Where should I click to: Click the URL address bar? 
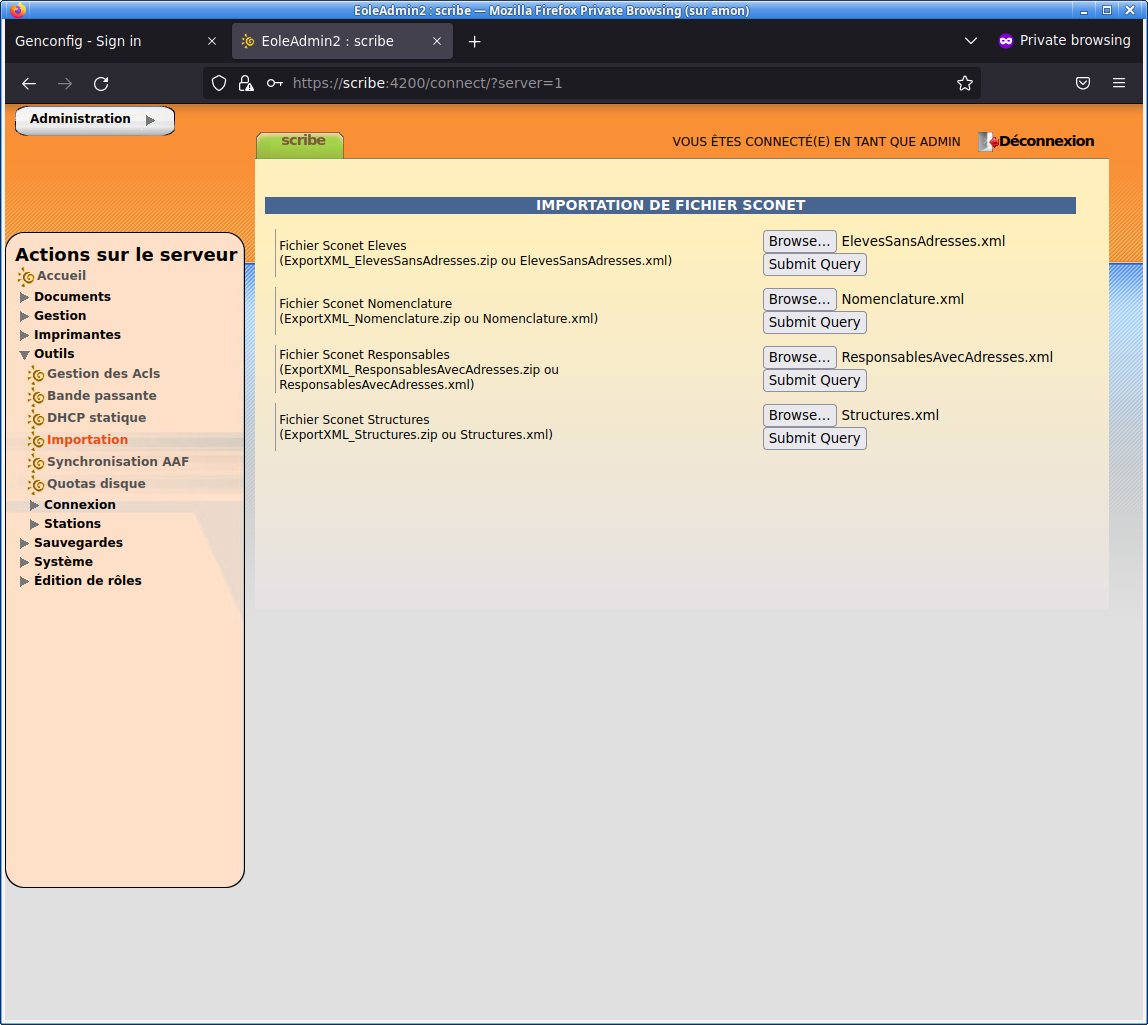tap(600, 84)
